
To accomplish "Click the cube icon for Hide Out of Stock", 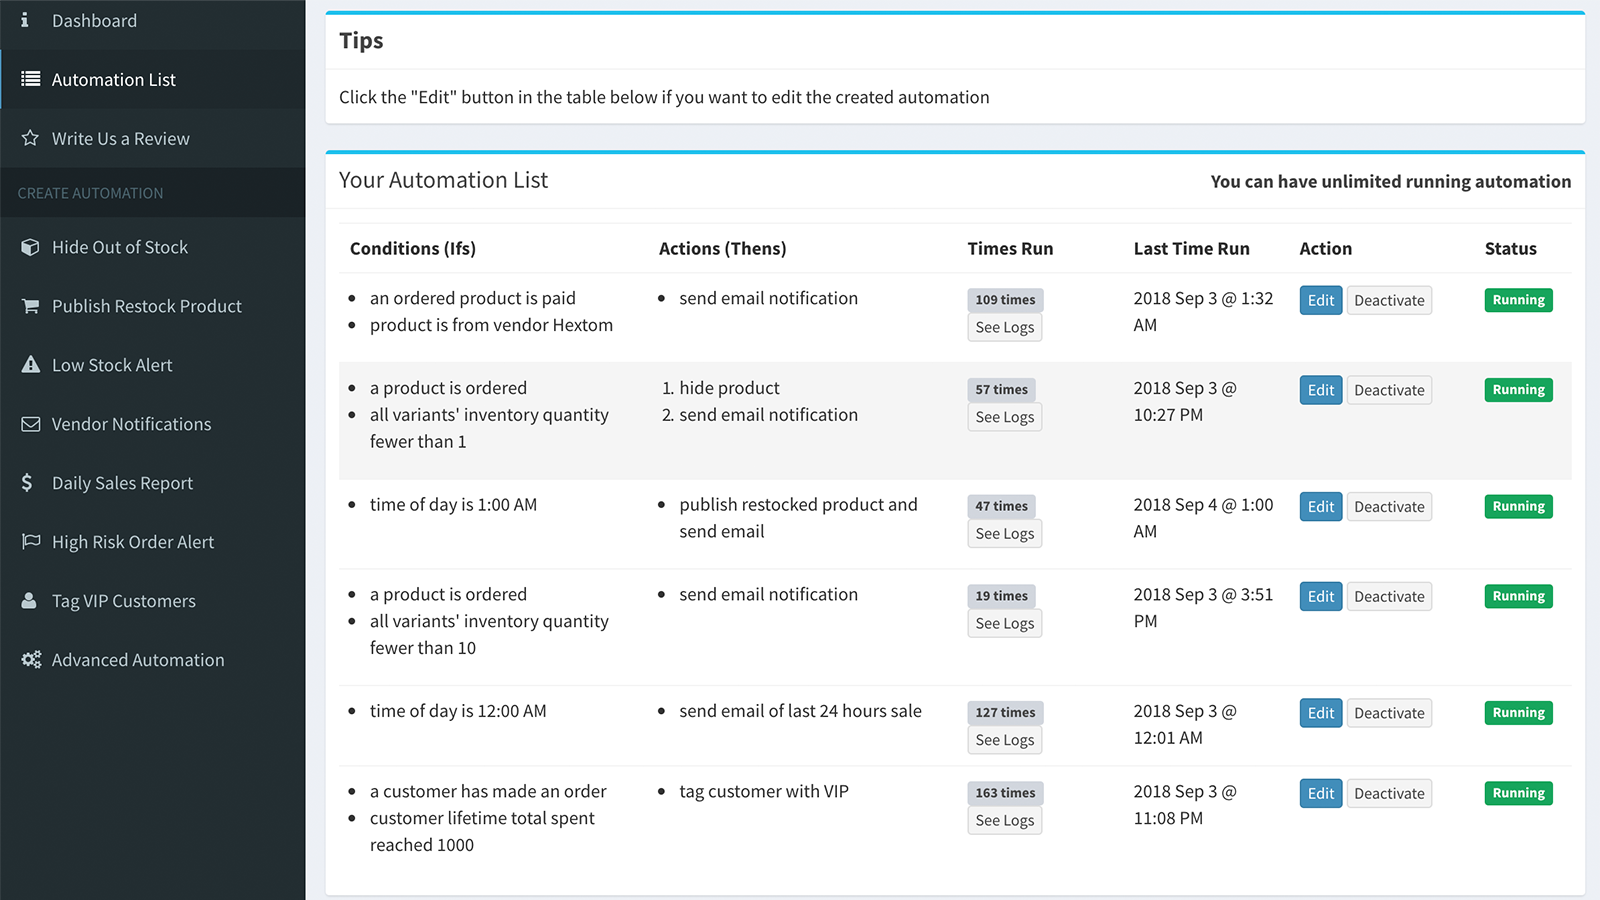I will tap(31, 247).
